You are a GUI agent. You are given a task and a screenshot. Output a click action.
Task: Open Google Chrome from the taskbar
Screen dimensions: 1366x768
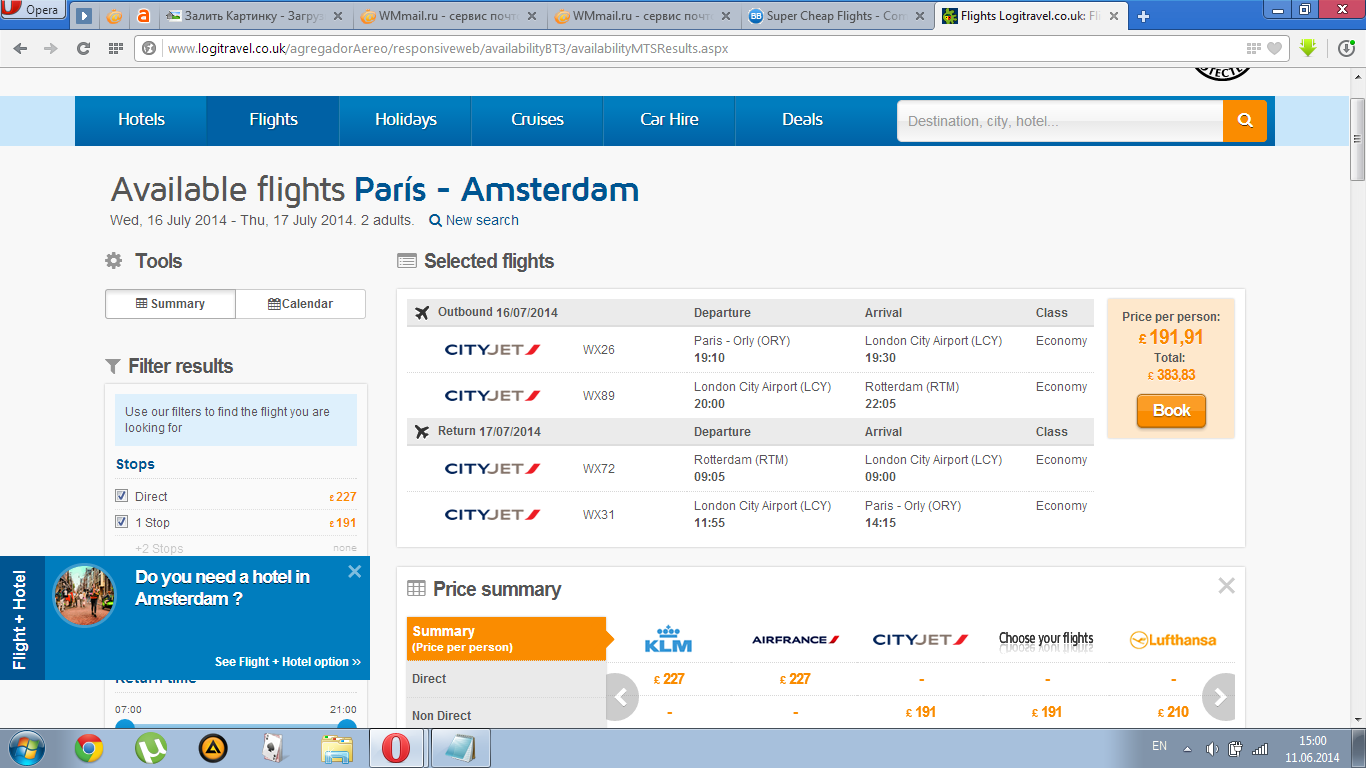[x=89, y=748]
